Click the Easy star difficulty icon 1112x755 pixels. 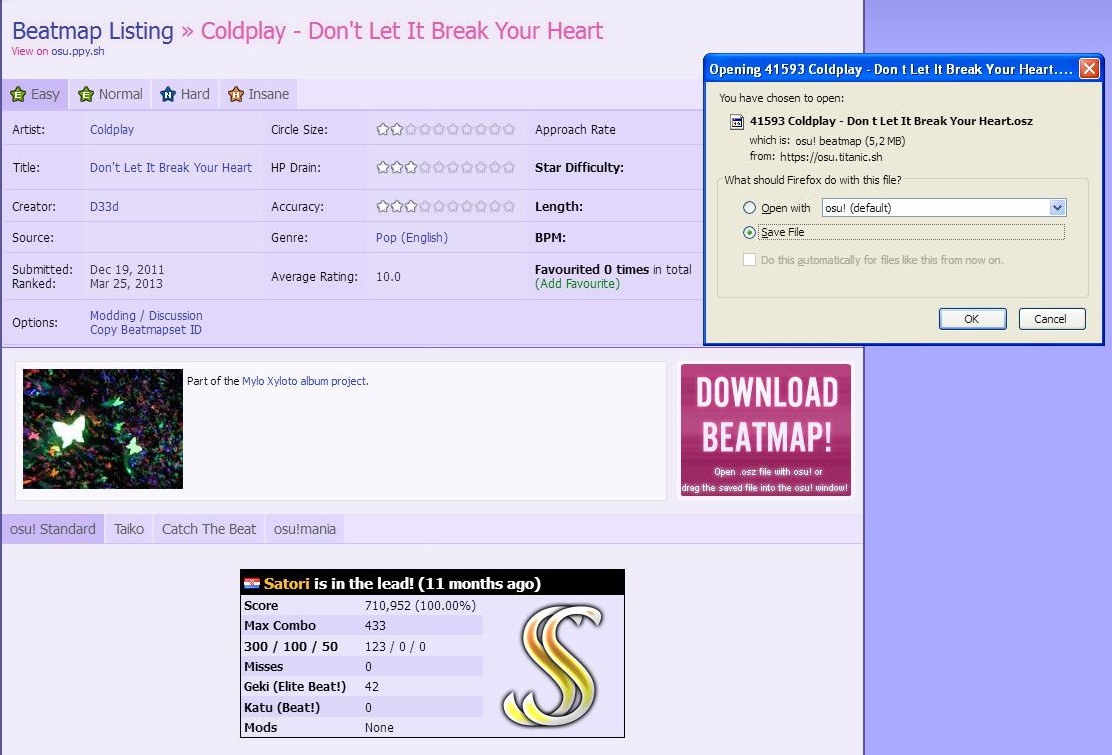[x=18, y=94]
